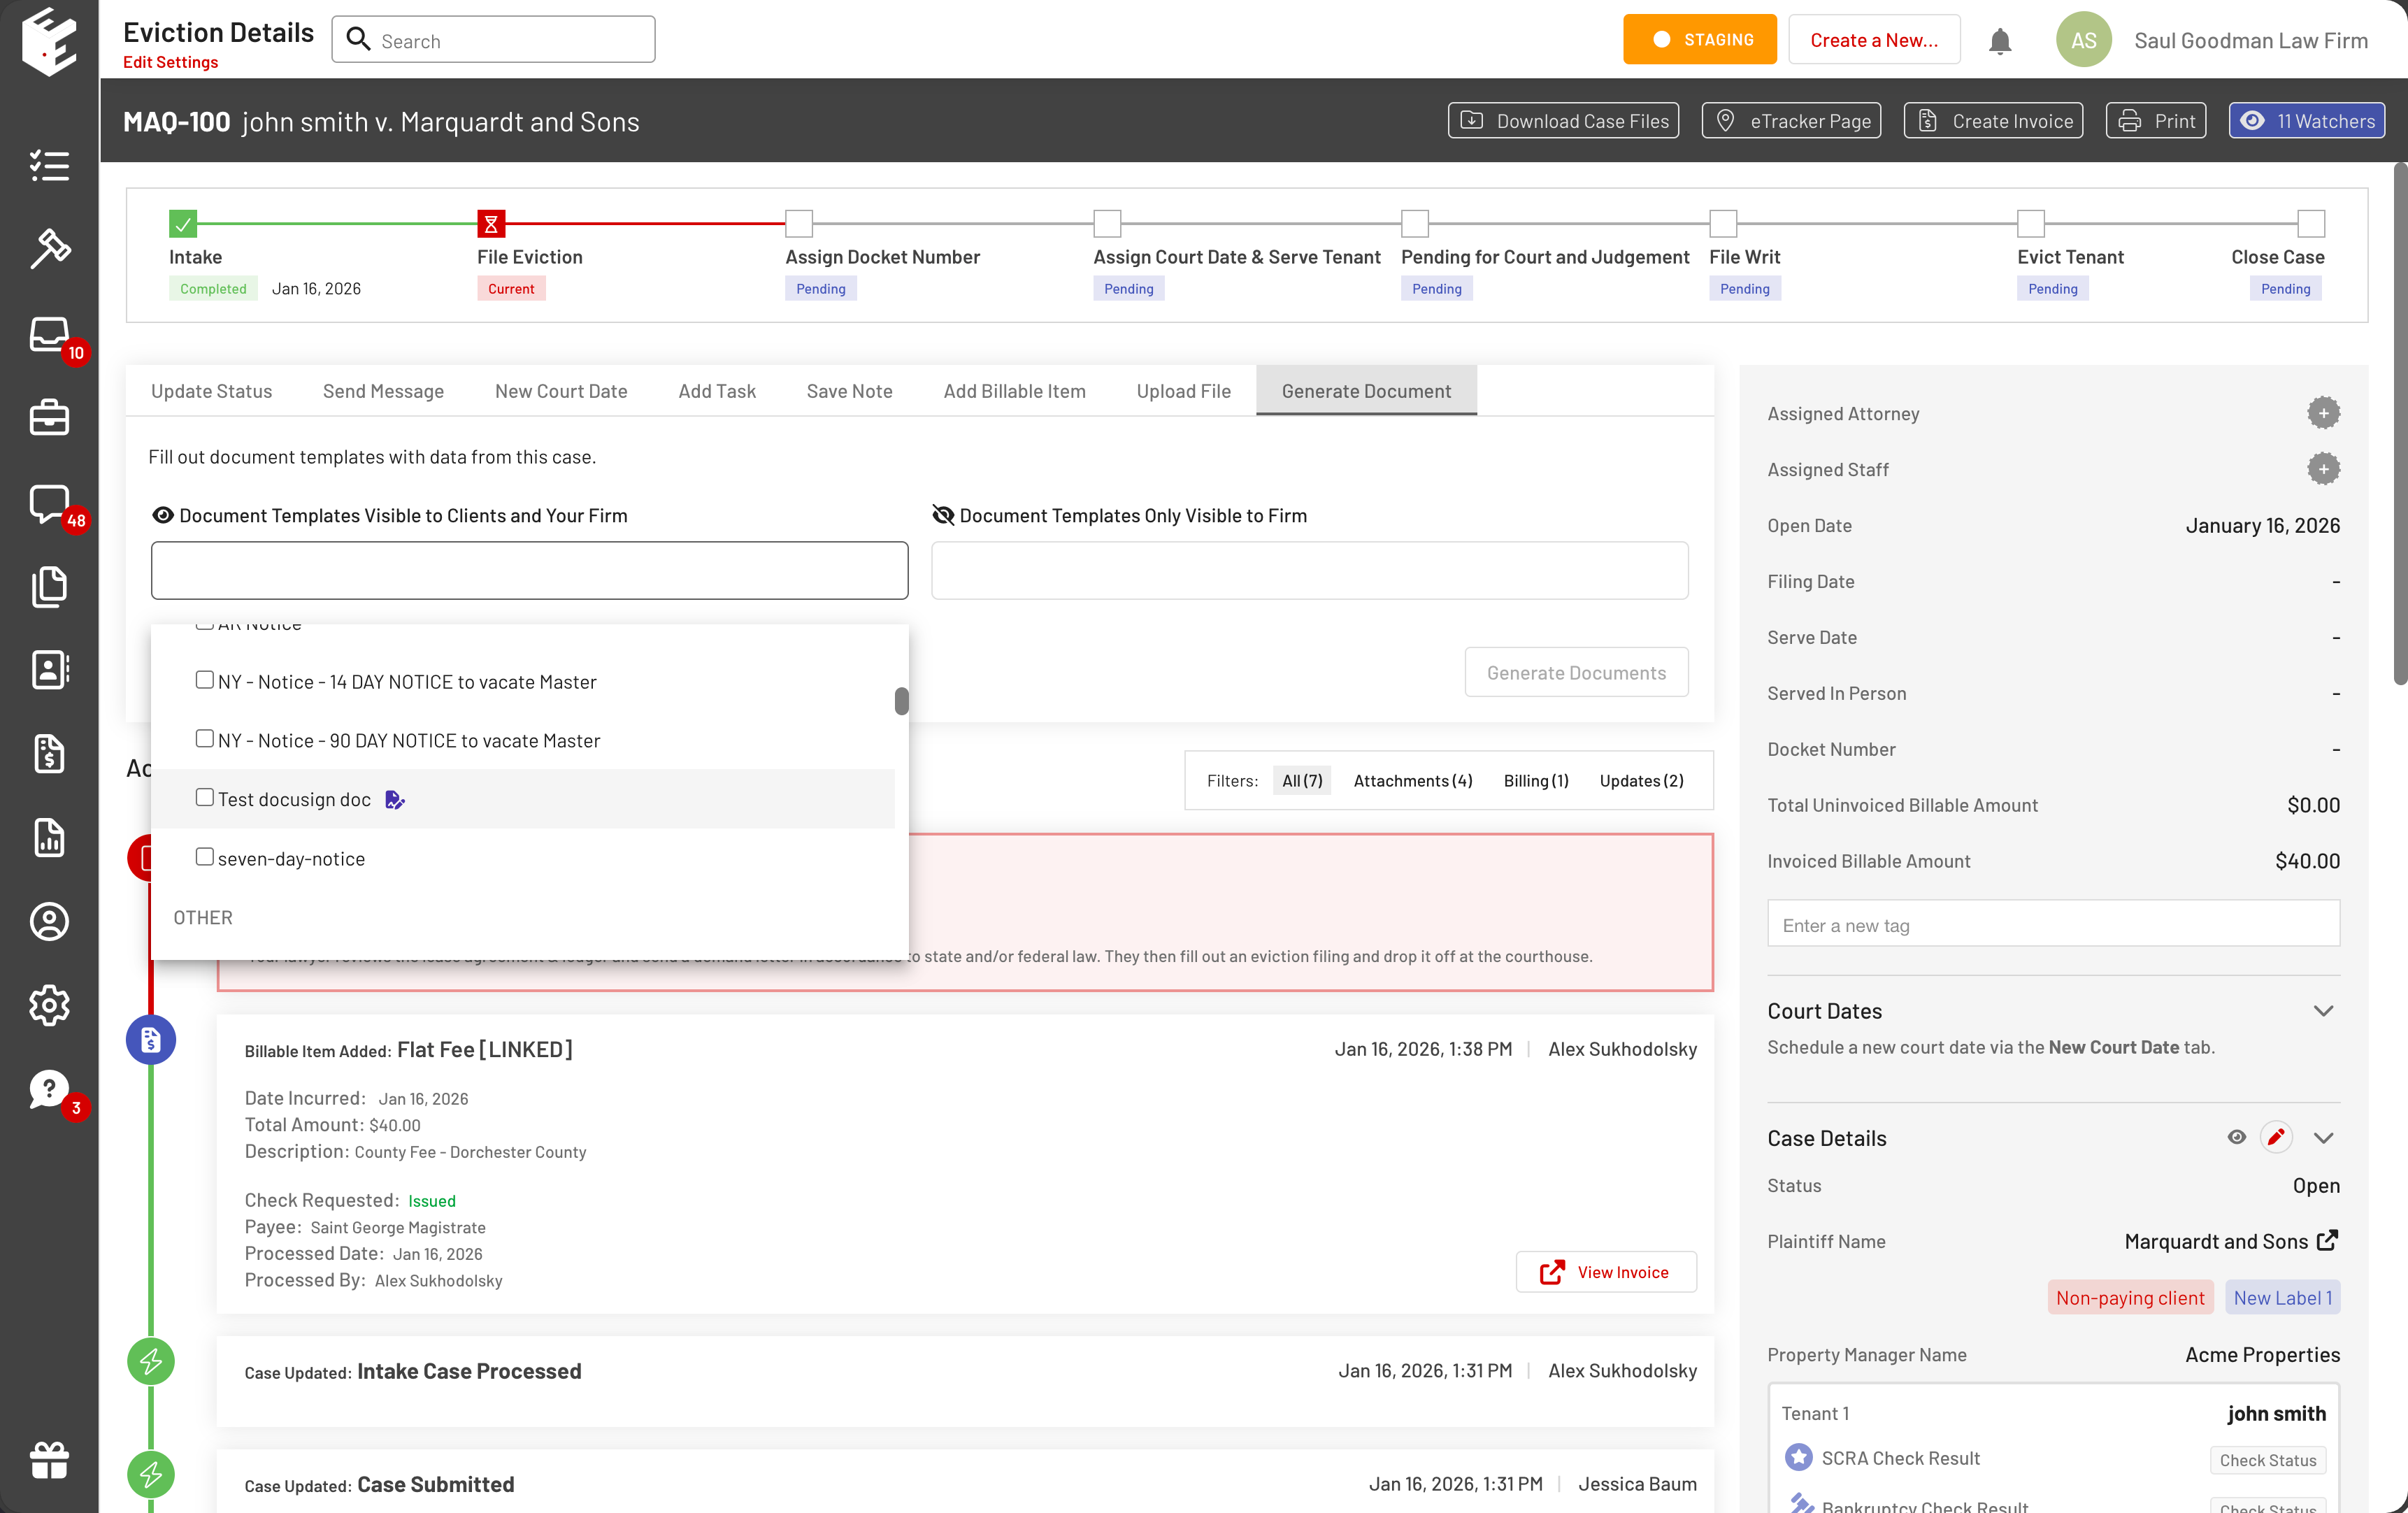Viewport: 2408px width, 1513px height.
Task: Switch to the Send Message tab
Action: pyautogui.click(x=383, y=391)
